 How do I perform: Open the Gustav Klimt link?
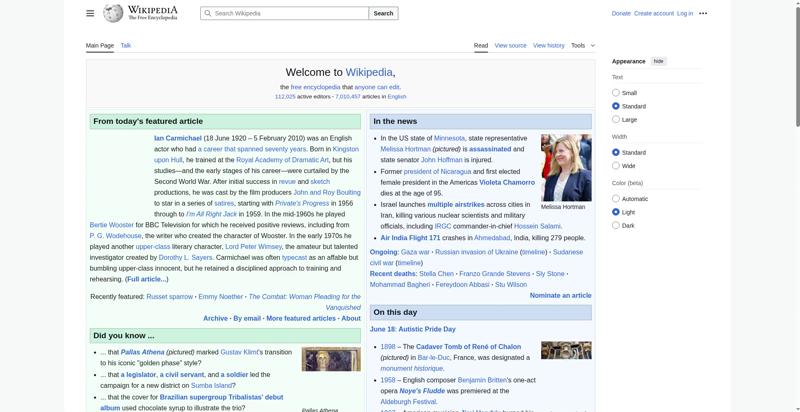(239, 352)
